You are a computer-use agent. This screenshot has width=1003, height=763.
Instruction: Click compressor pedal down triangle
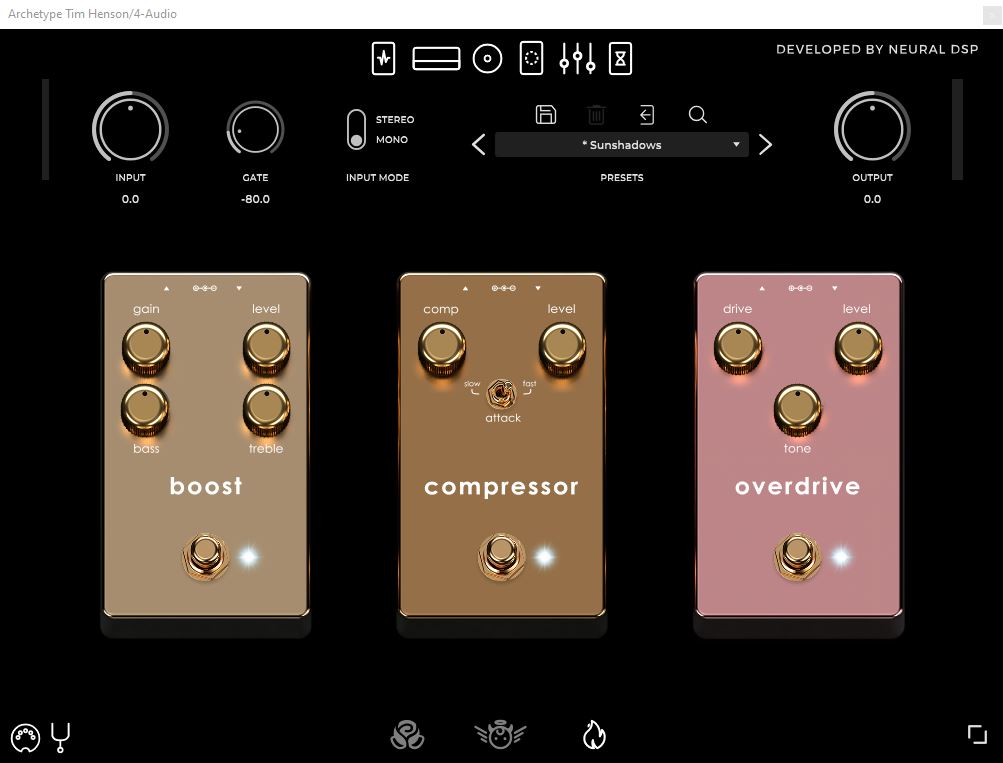click(538, 288)
